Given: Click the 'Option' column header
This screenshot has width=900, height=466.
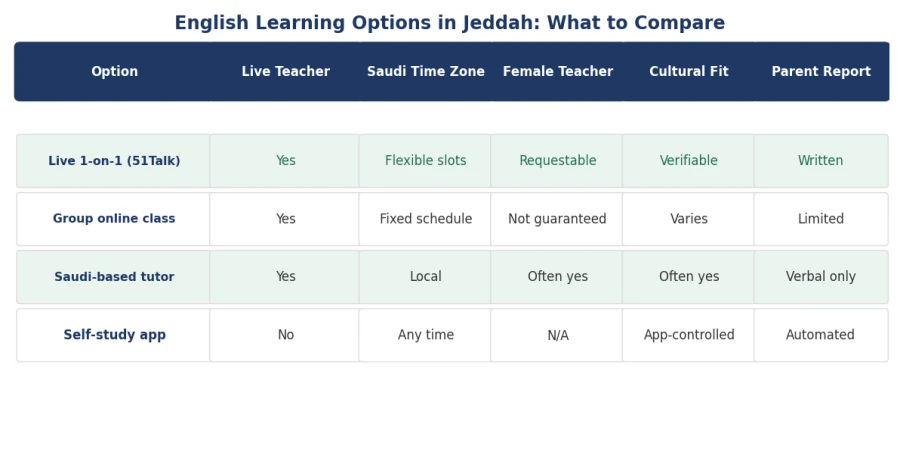Looking at the screenshot, I should 114,71.
